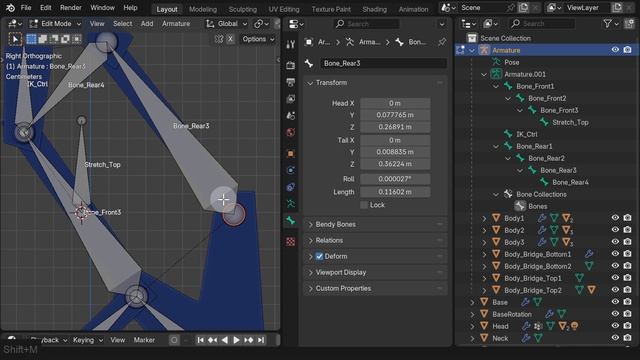
Task: Open the Physics properties tab
Action: pos(291,171)
